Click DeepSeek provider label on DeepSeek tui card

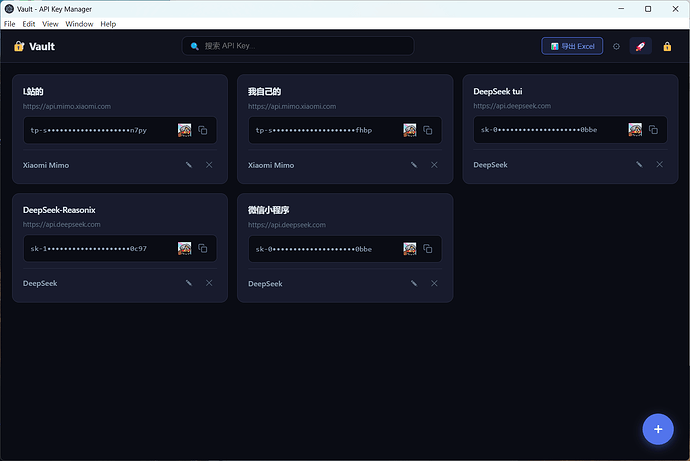491,165
